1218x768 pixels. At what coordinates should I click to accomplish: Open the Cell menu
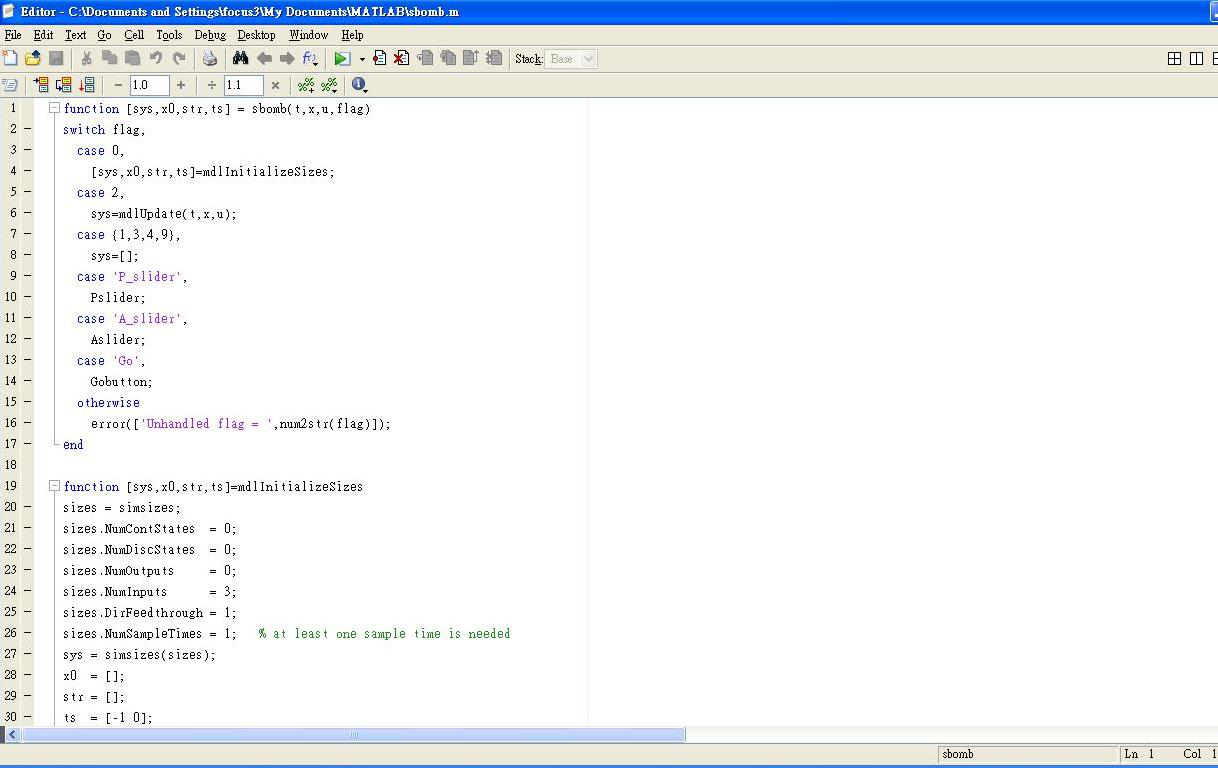pos(134,34)
